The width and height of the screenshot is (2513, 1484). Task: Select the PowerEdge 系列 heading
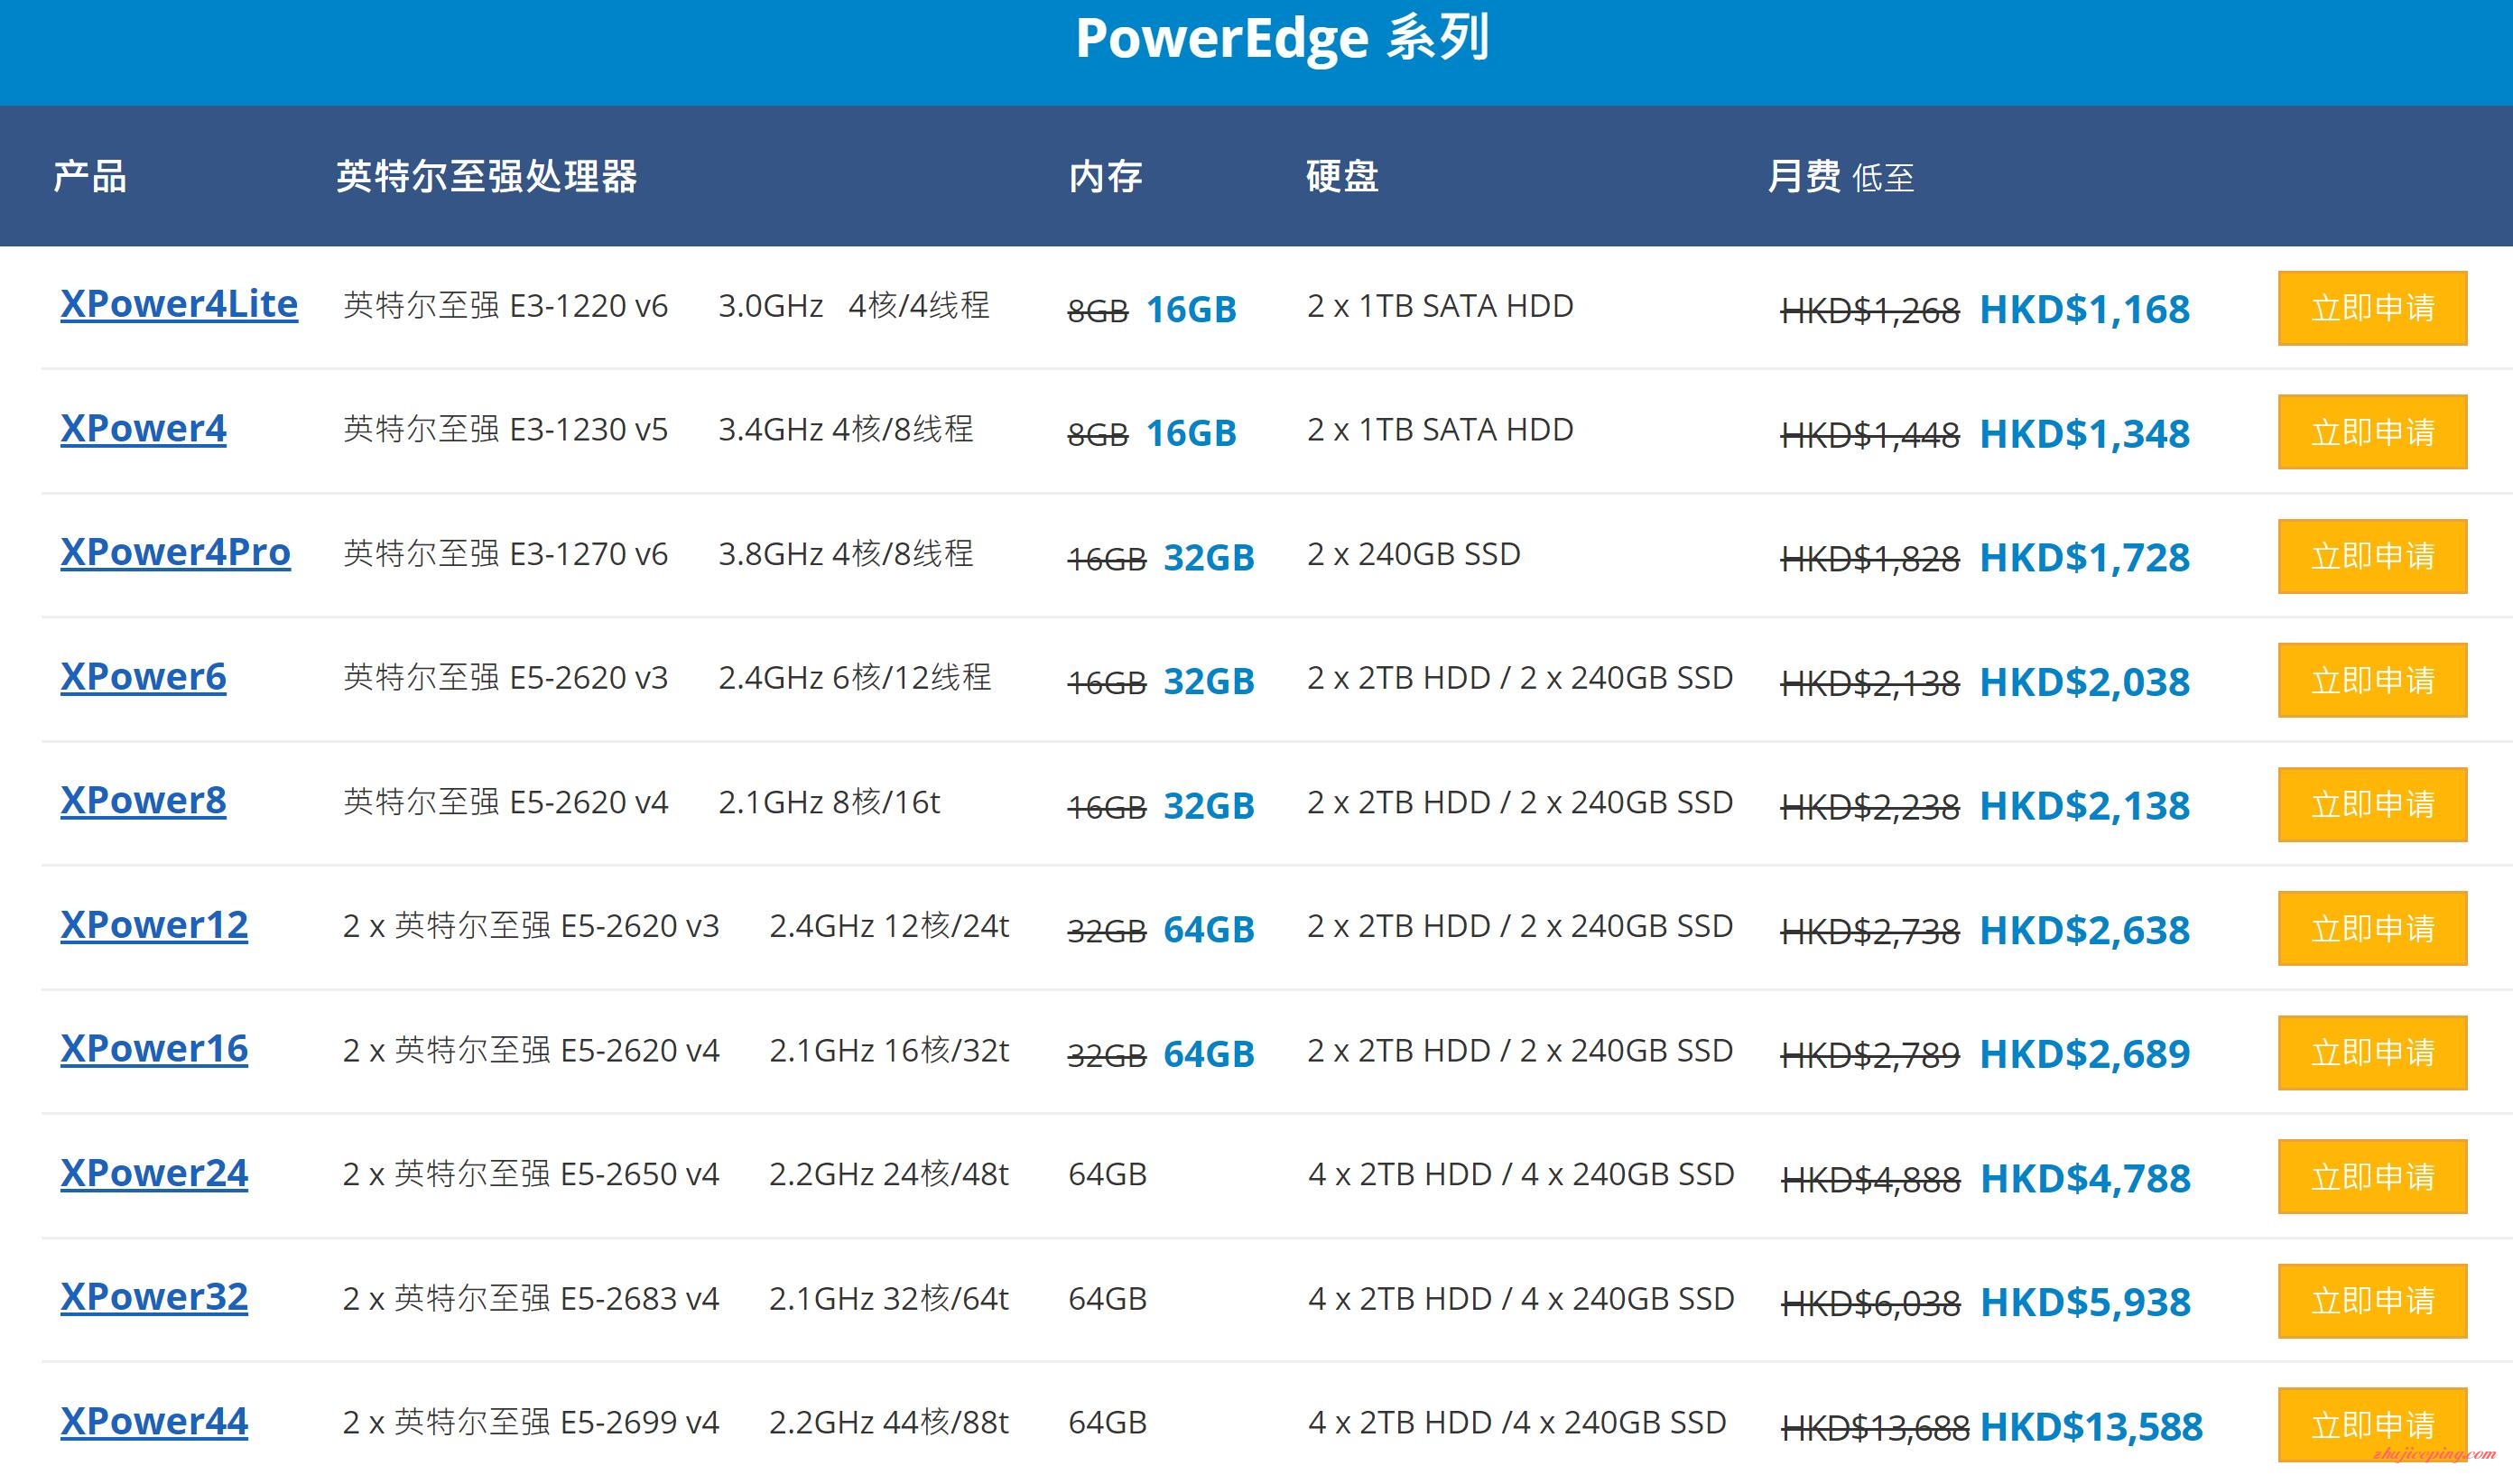[1282, 39]
